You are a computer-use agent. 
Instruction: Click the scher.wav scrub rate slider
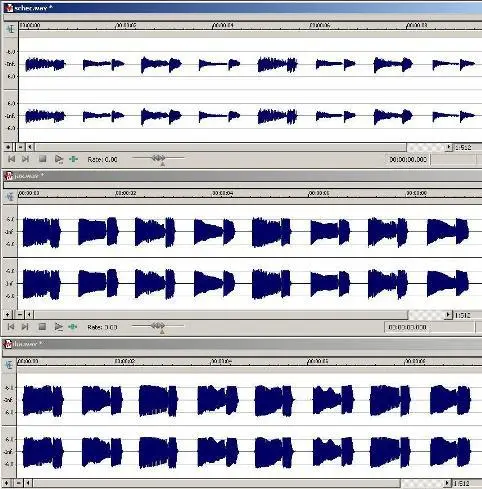[x=158, y=159]
